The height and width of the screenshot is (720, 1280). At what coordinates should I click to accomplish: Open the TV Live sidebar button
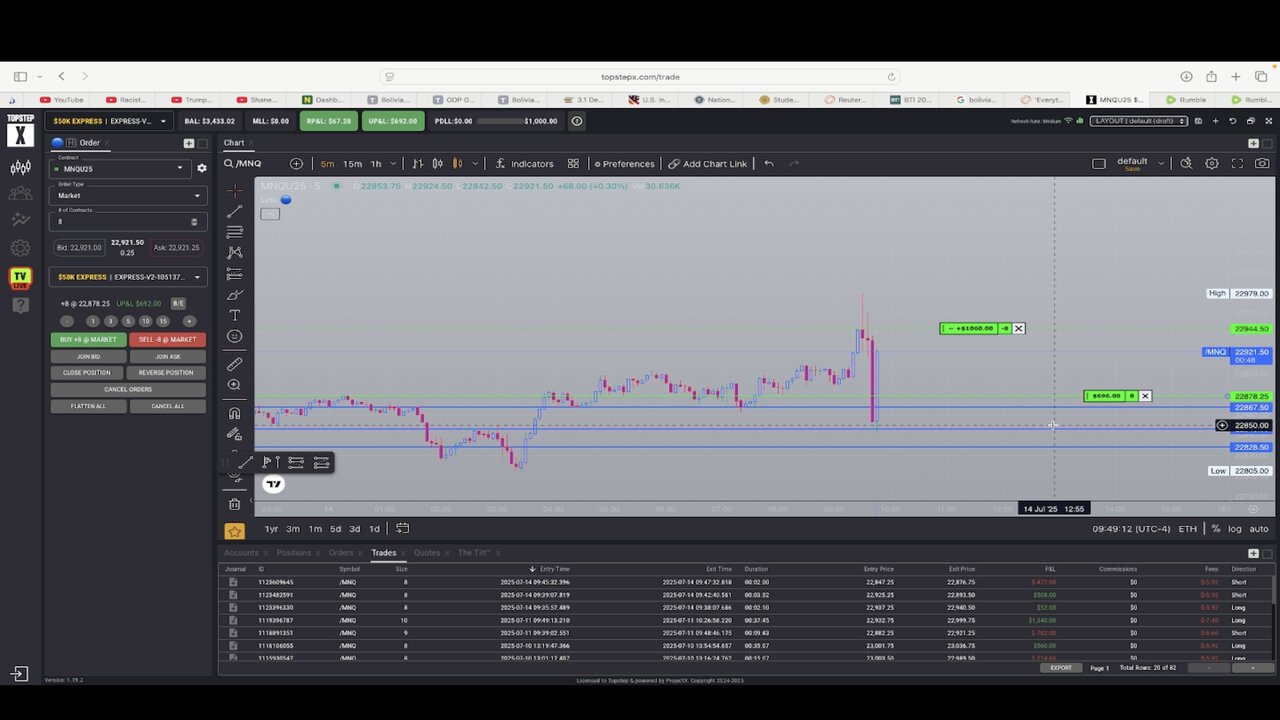[20, 278]
